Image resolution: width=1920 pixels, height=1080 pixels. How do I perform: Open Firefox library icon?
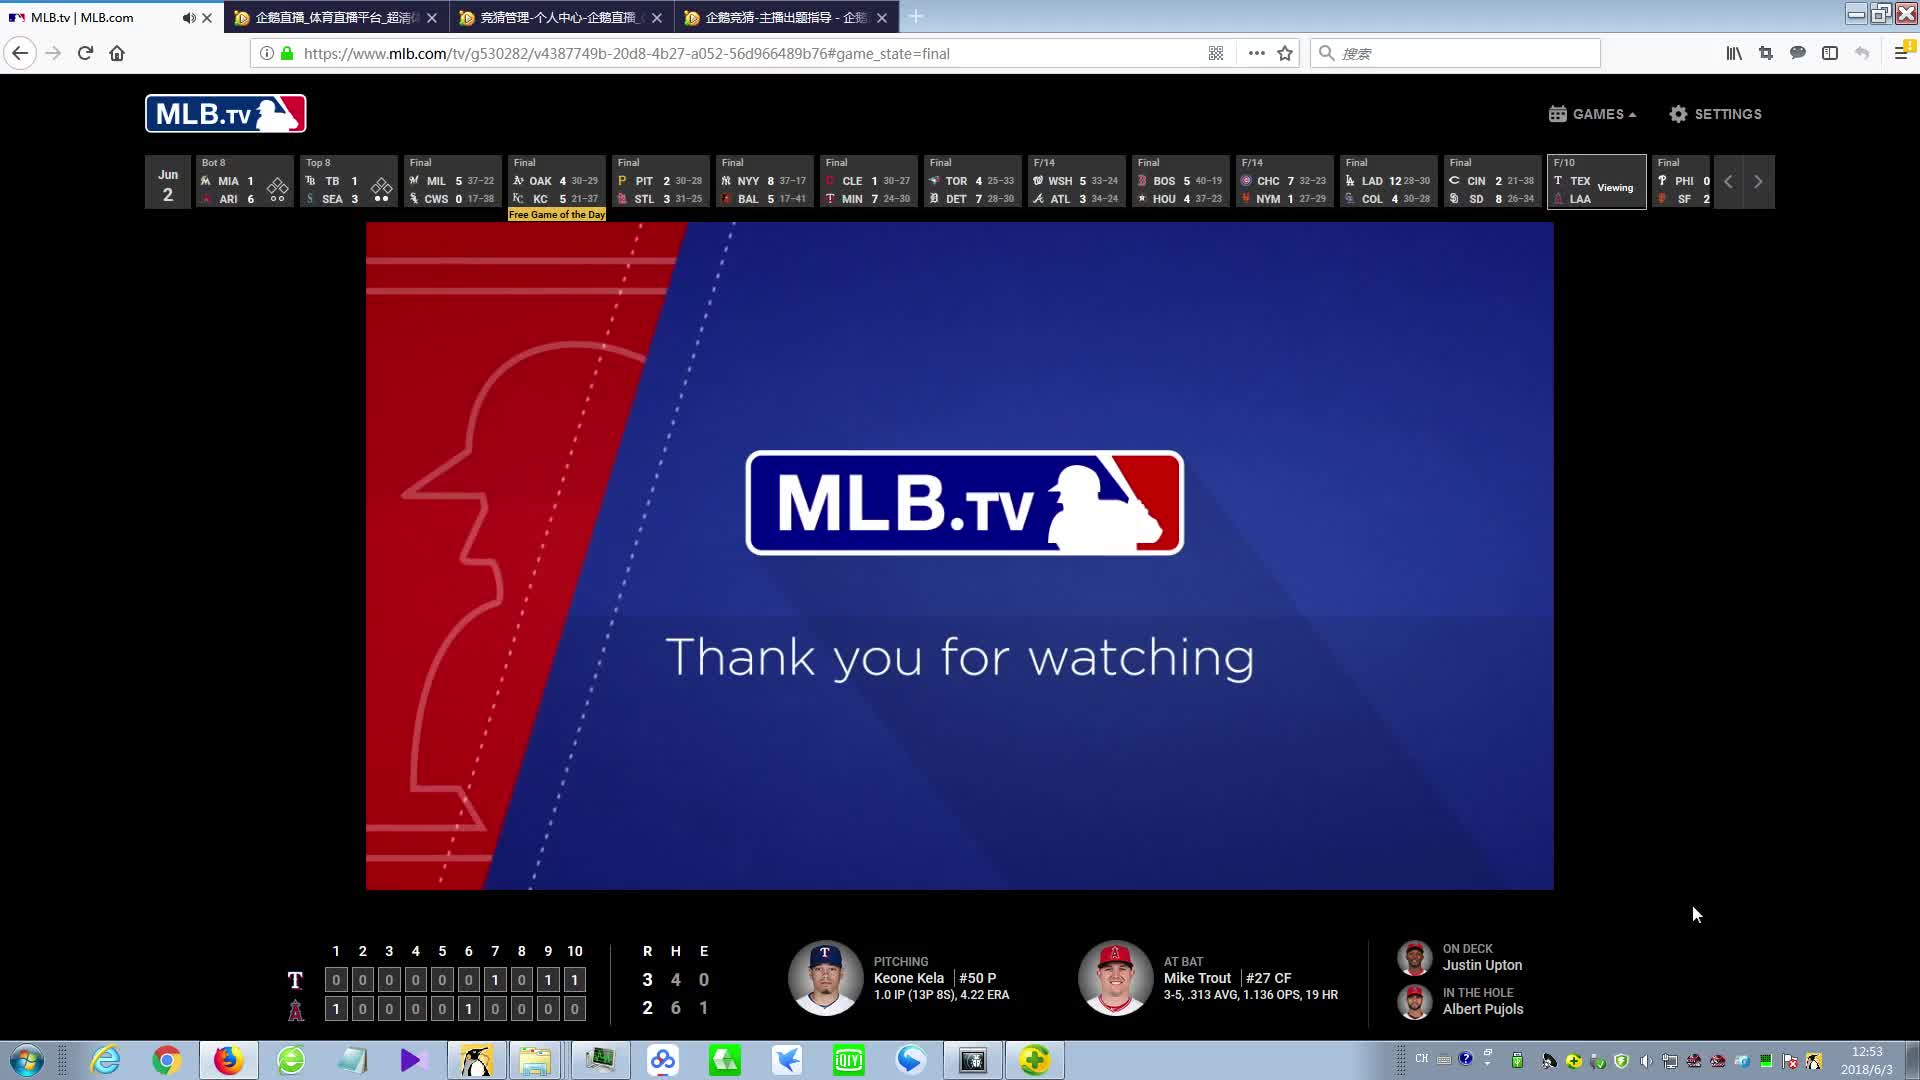coord(1733,53)
